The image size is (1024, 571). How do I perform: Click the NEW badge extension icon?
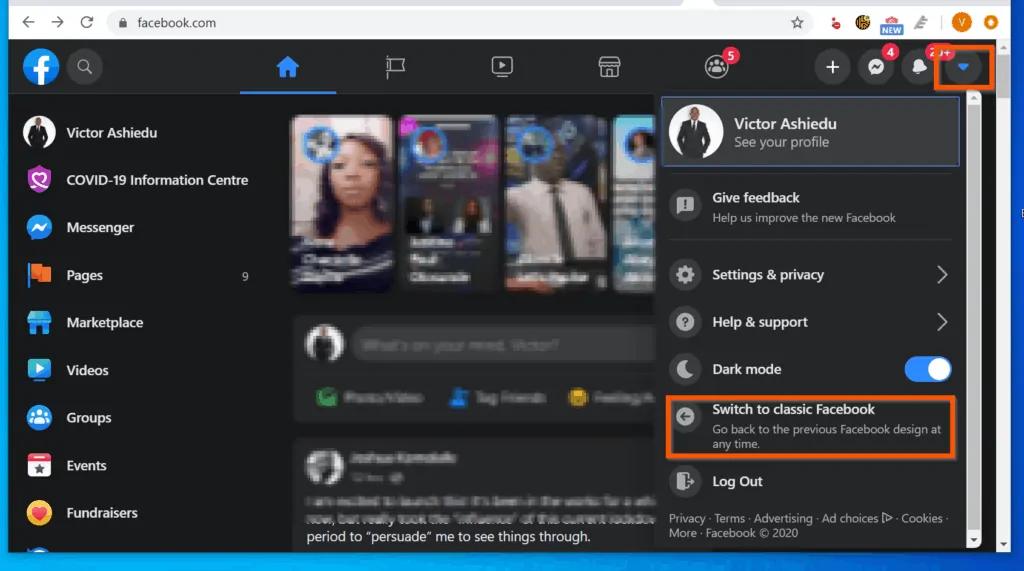tap(891, 24)
